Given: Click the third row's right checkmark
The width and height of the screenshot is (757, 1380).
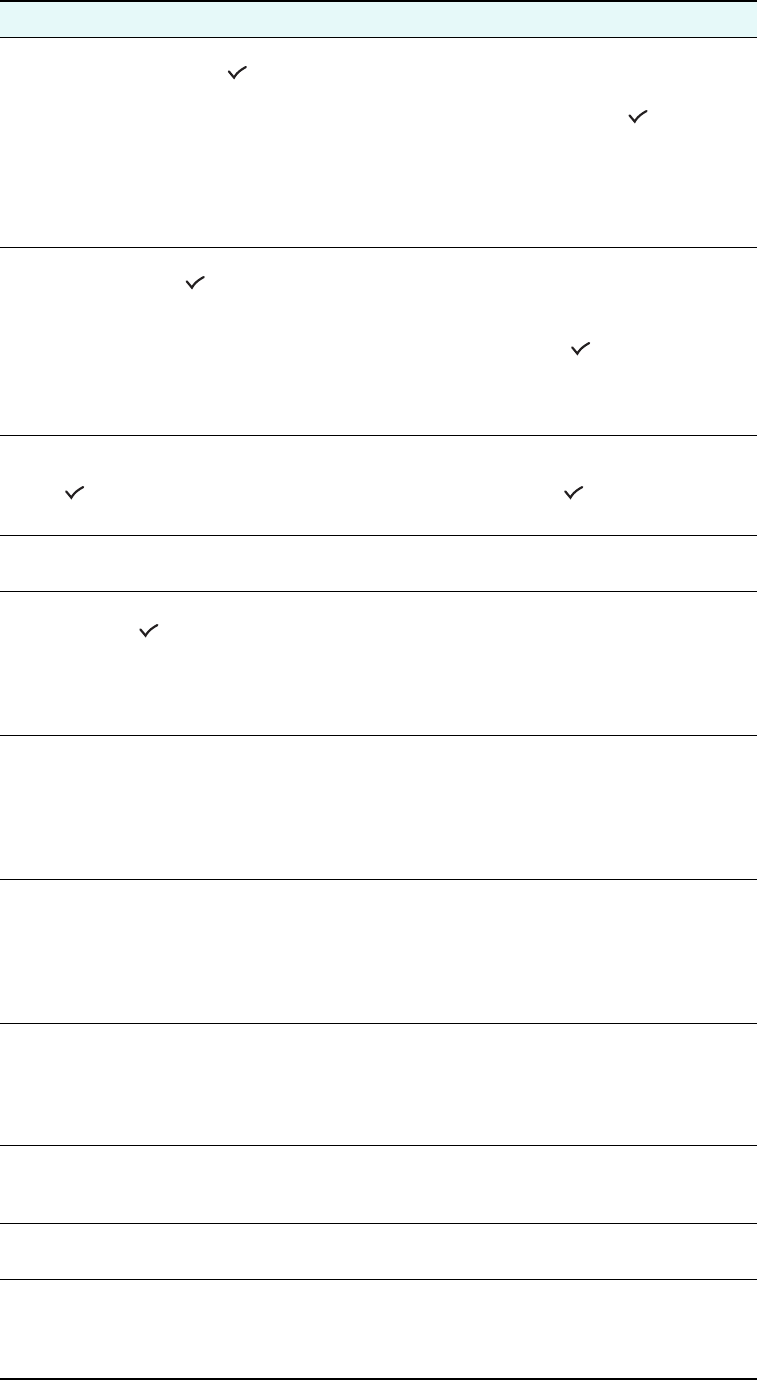Looking at the screenshot, I should (571, 493).
